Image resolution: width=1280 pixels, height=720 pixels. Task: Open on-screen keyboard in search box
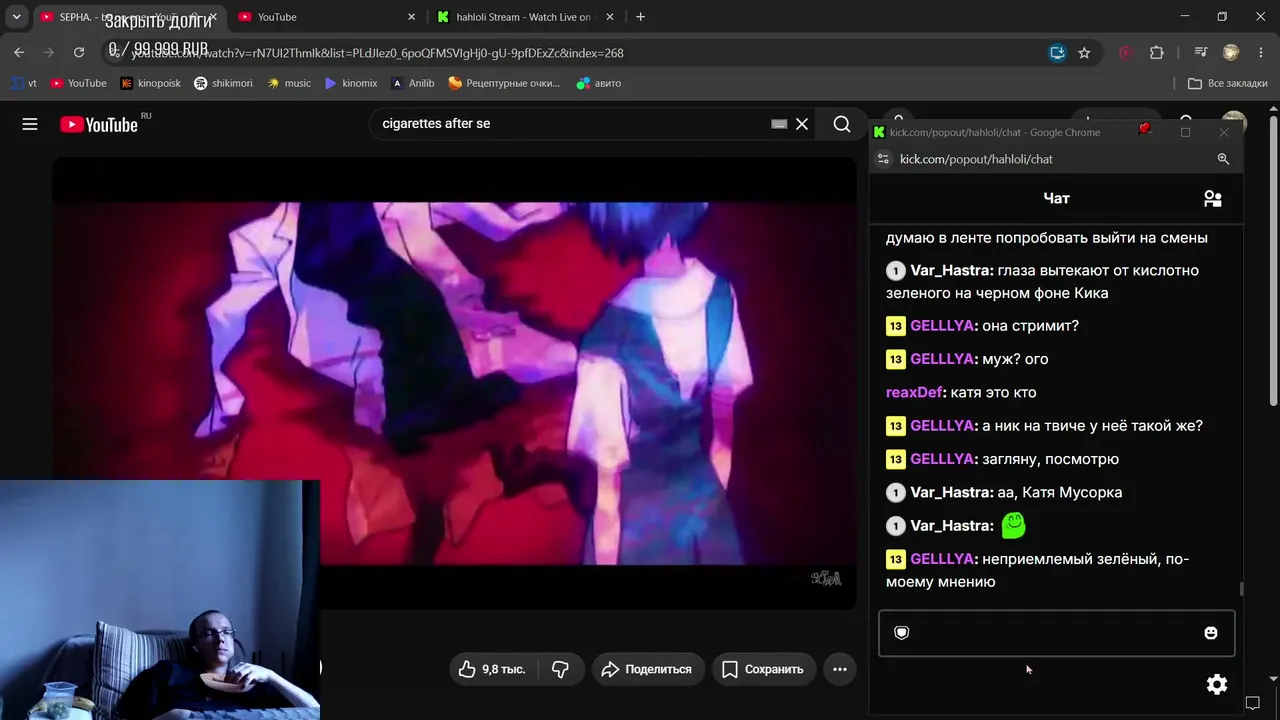[779, 124]
